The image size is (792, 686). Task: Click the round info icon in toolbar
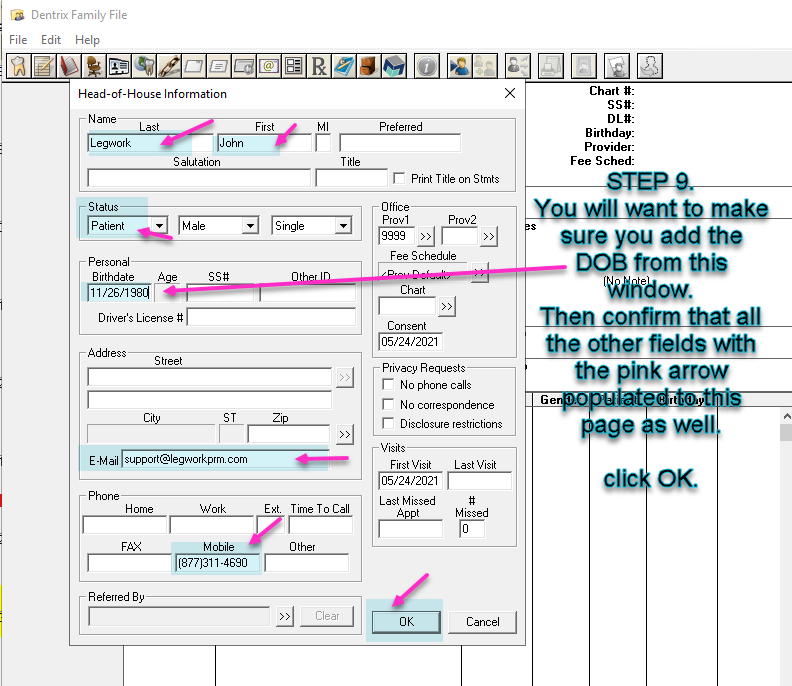pos(427,66)
